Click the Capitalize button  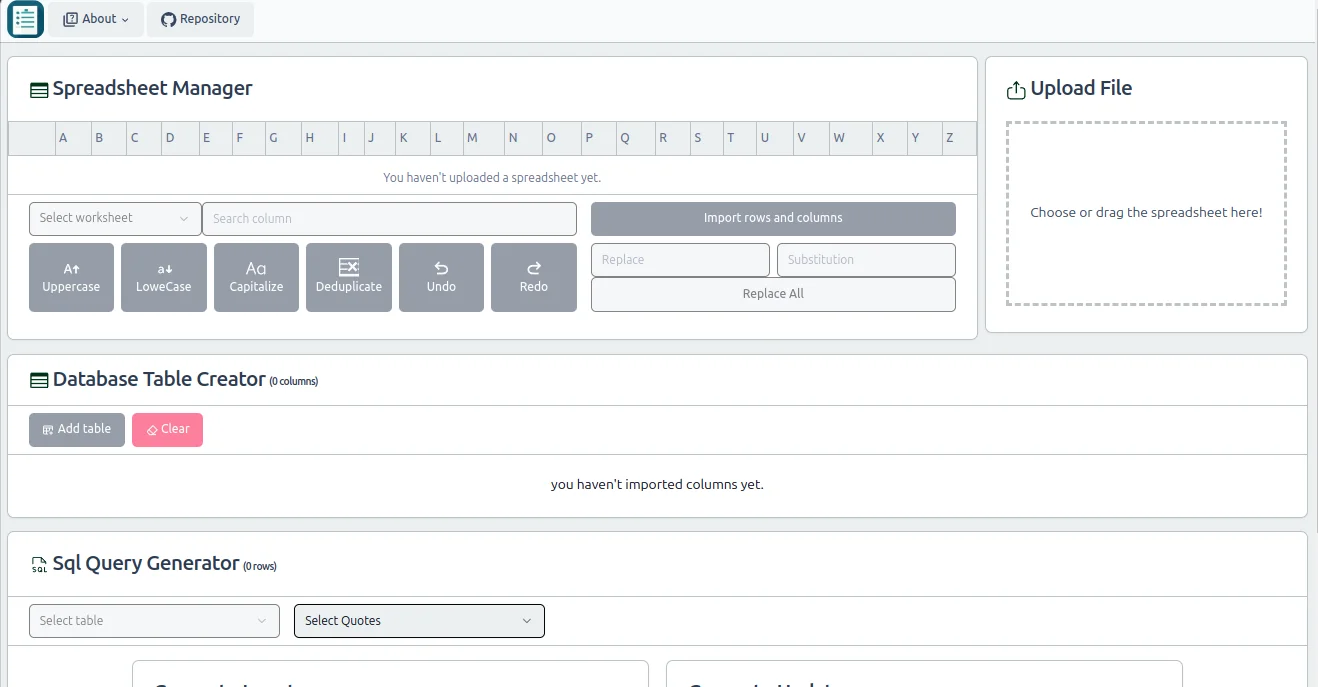pos(256,278)
